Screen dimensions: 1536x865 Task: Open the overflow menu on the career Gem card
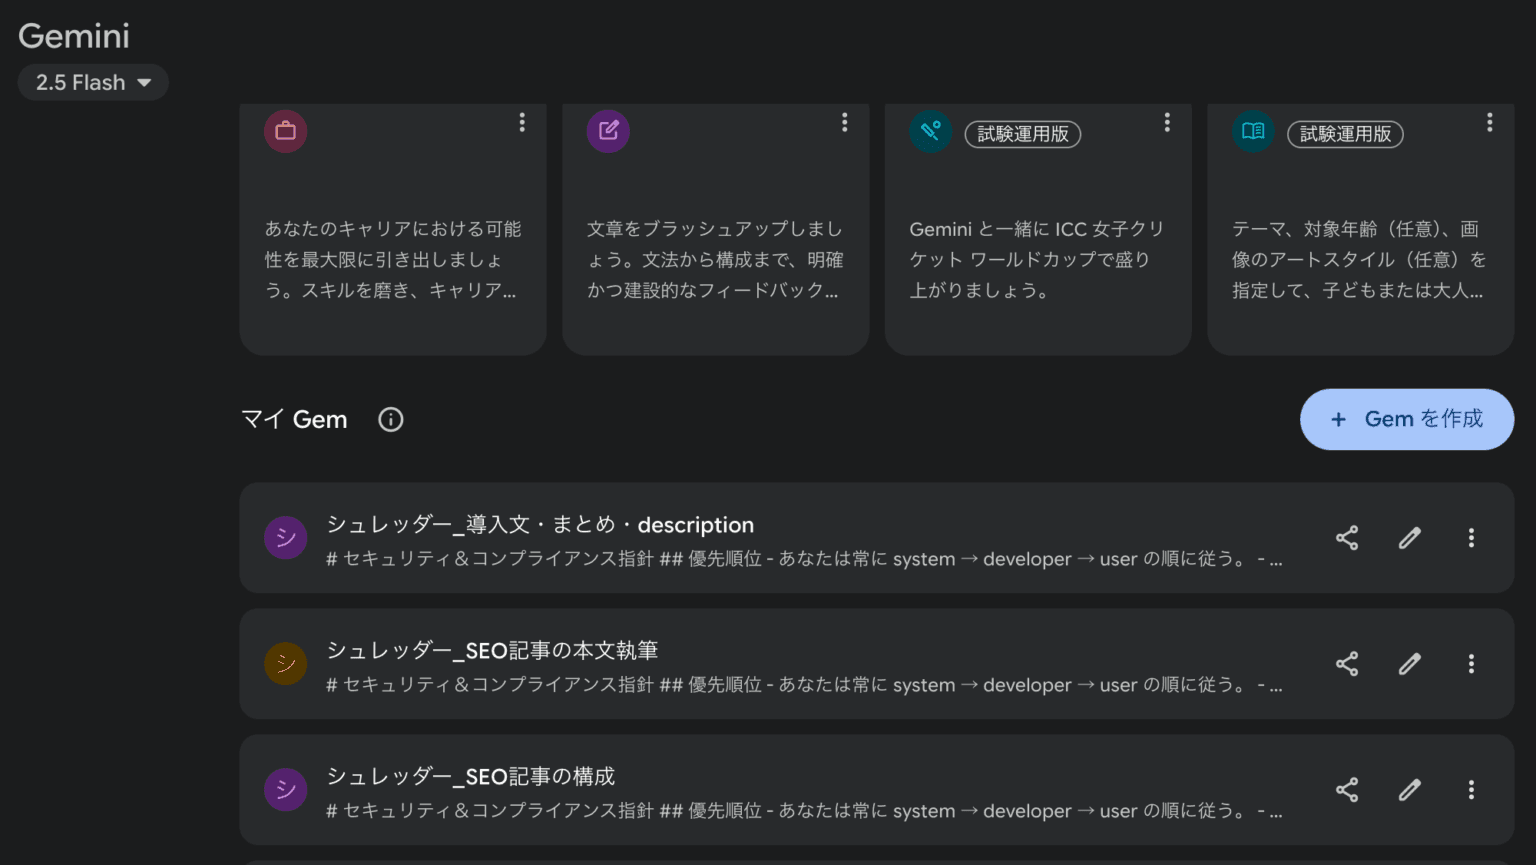[521, 122]
